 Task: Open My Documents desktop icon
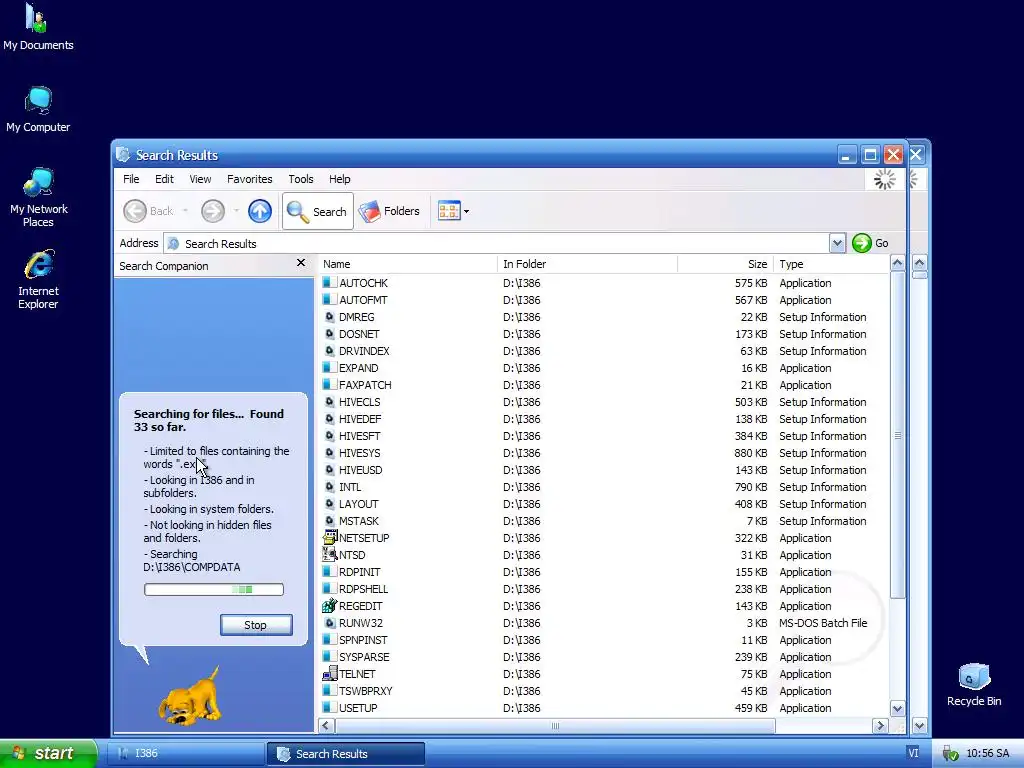38,26
